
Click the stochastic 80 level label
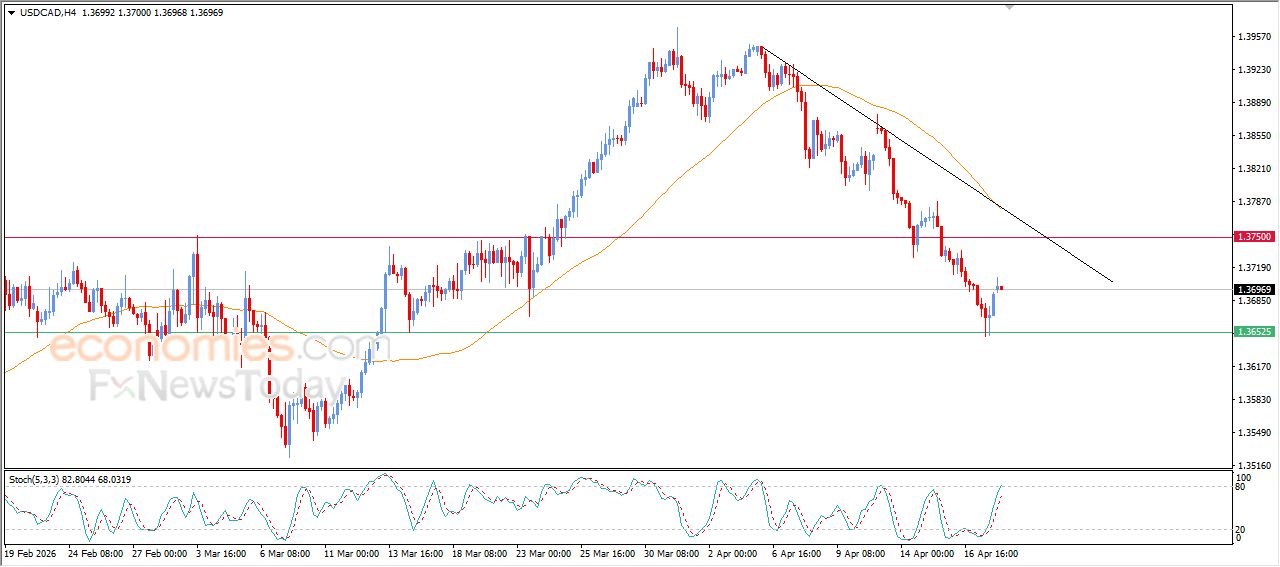coord(1238,487)
